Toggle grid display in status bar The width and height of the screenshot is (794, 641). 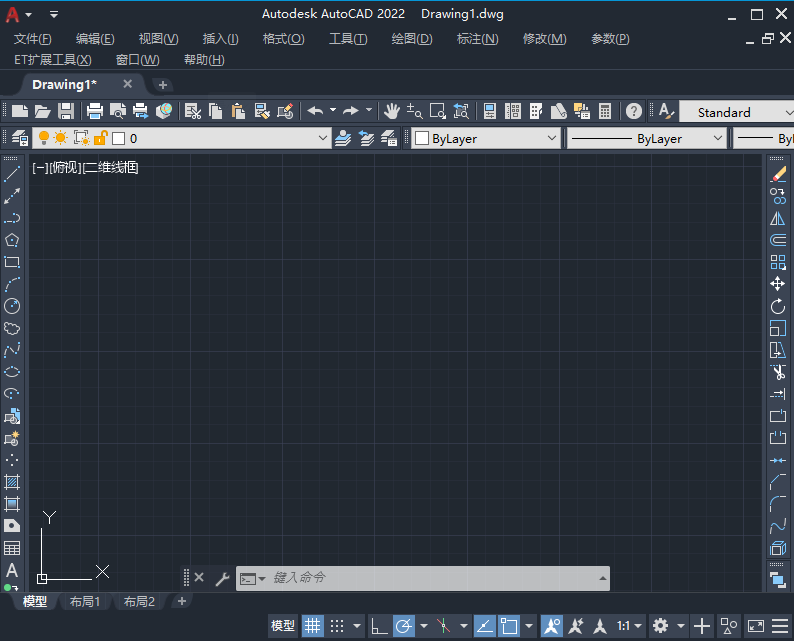coord(313,626)
